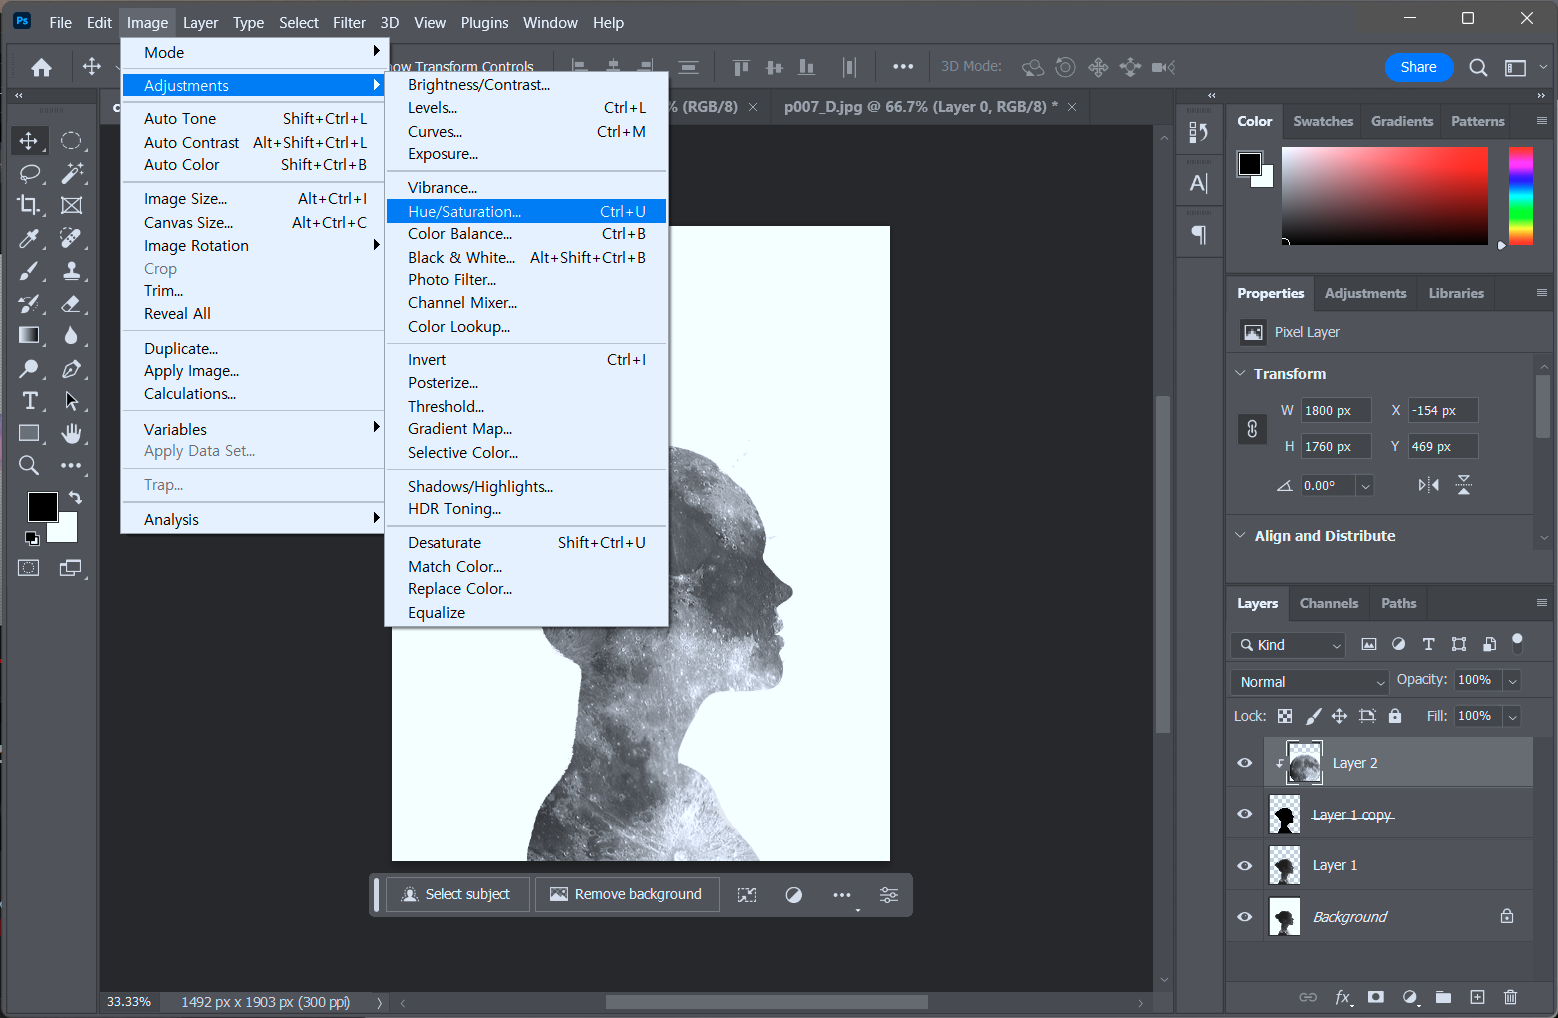Select the Lasso tool

(29, 173)
